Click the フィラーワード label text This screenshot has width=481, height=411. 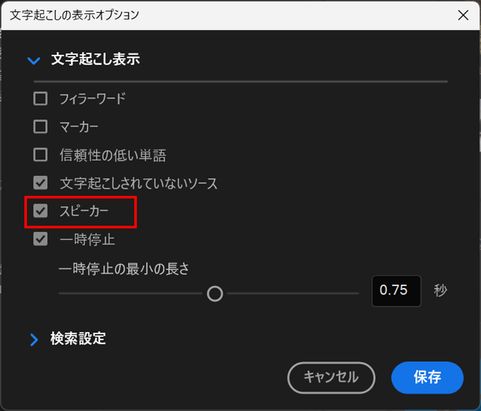(x=92, y=99)
